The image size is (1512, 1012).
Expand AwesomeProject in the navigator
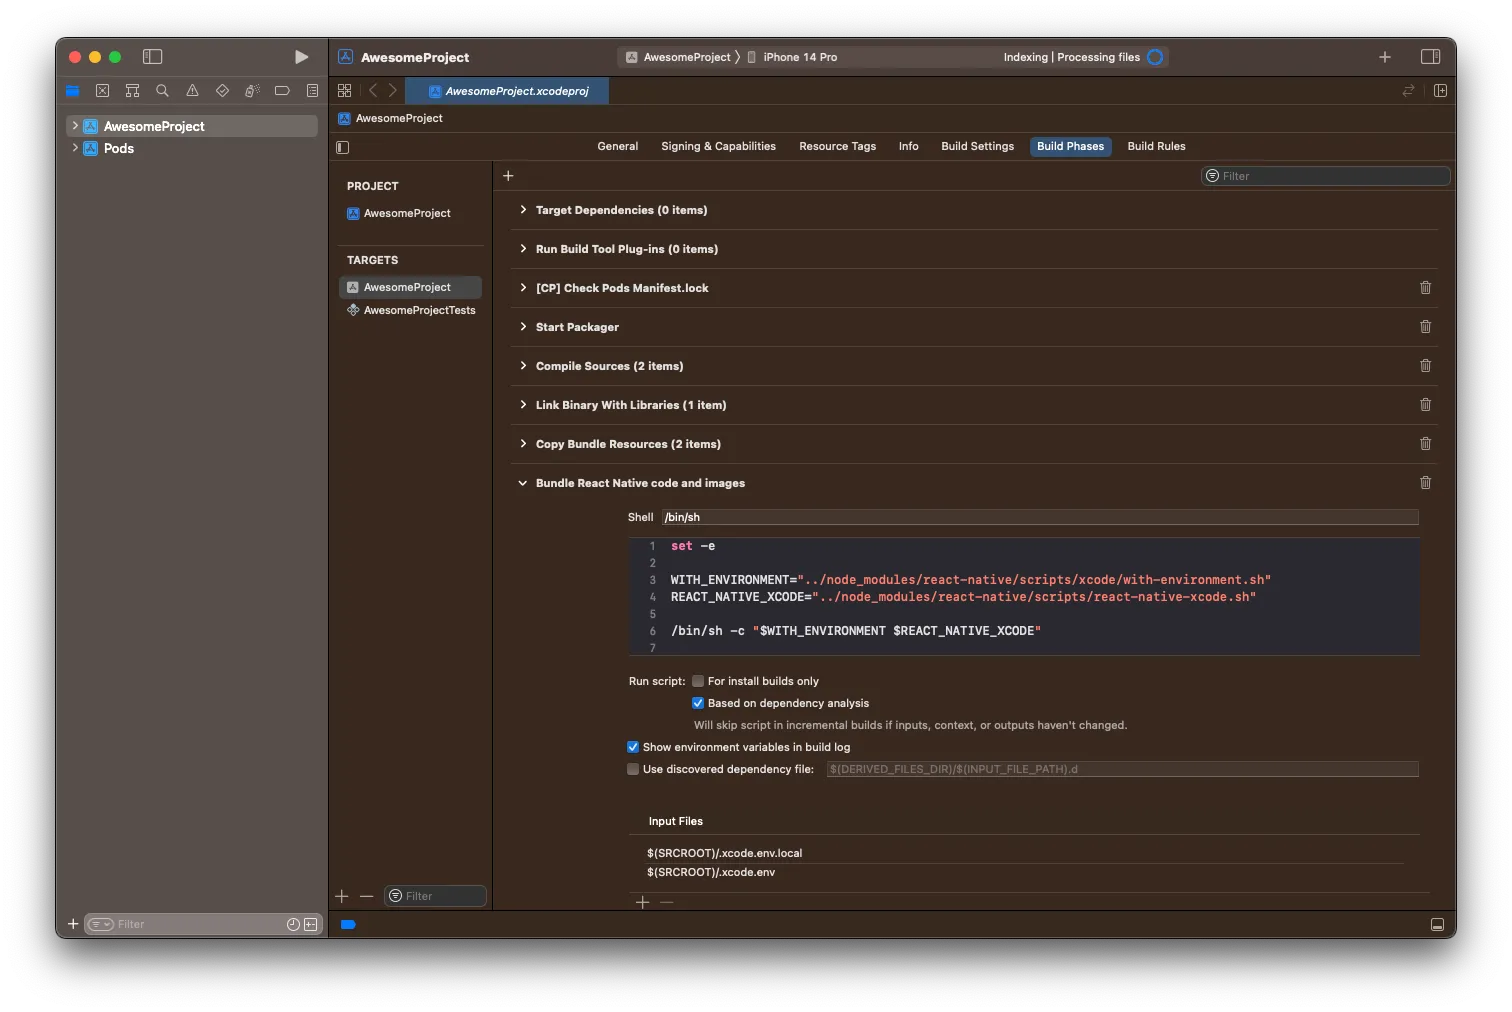click(75, 126)
